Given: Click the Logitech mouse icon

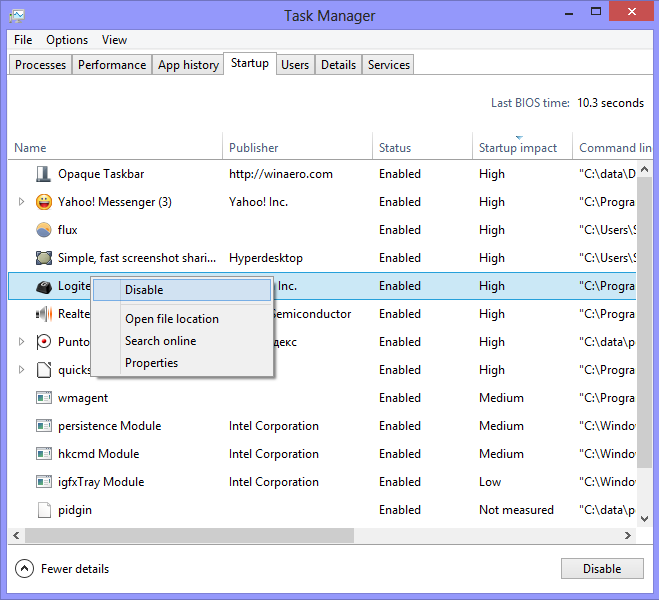Looking at the screenshot, I should point(44,286).
